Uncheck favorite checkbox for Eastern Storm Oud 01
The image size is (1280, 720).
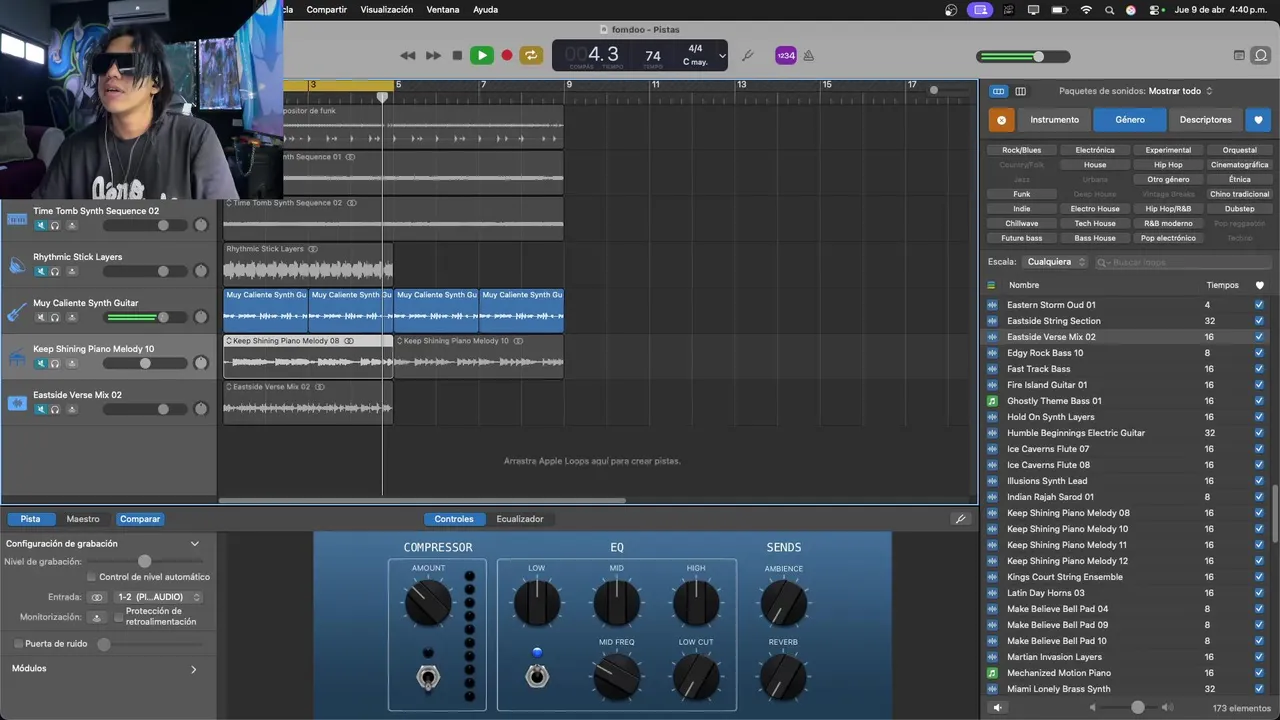click(x=1259, y=305)
